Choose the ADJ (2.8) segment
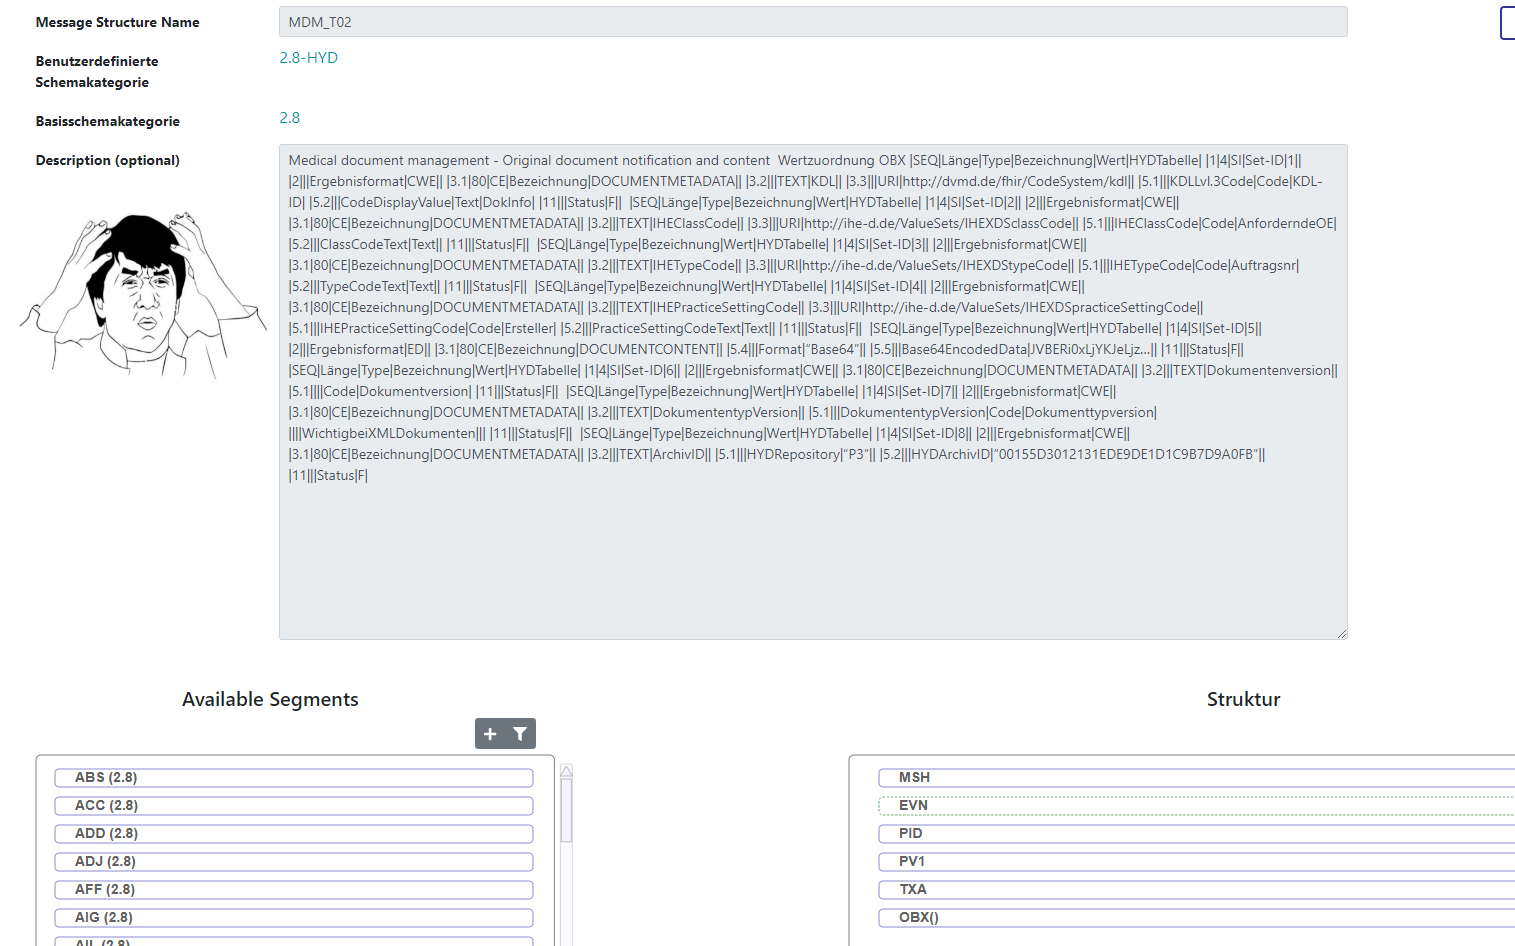Viewport: 1515px width, 946px height. tap(293, 862)
